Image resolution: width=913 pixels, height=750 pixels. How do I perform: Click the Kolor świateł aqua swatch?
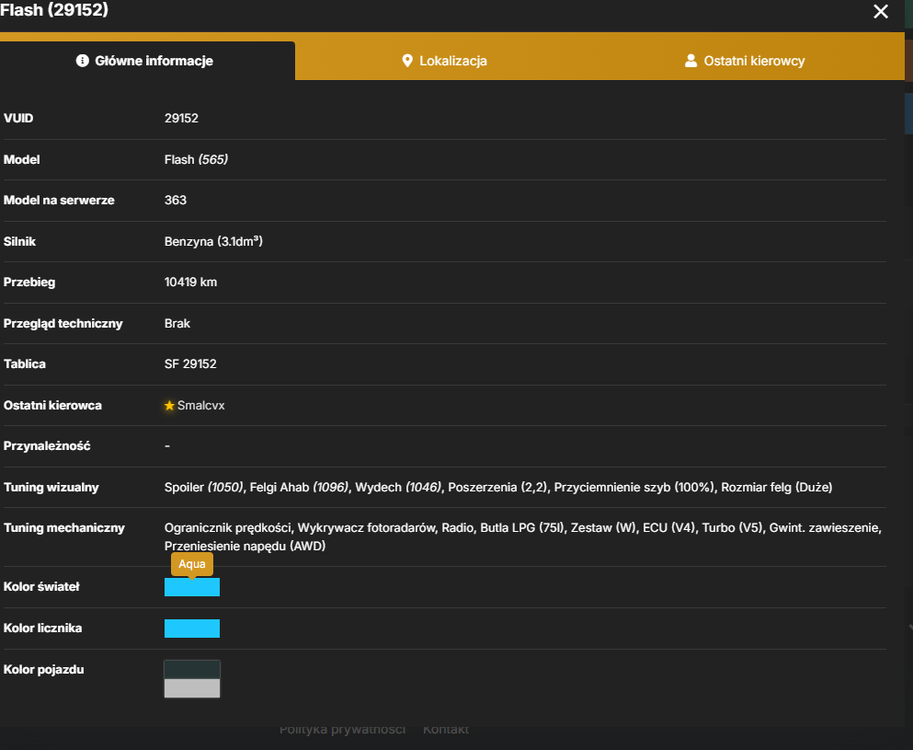click(192, 587)
